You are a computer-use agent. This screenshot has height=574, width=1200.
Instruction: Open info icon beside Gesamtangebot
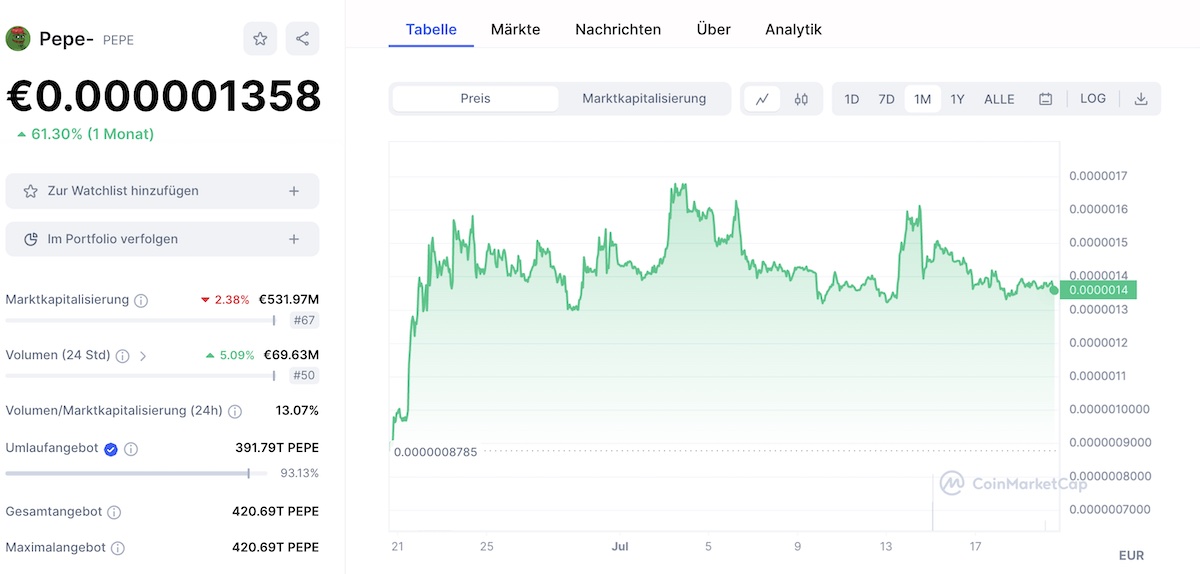click(114, 512)
